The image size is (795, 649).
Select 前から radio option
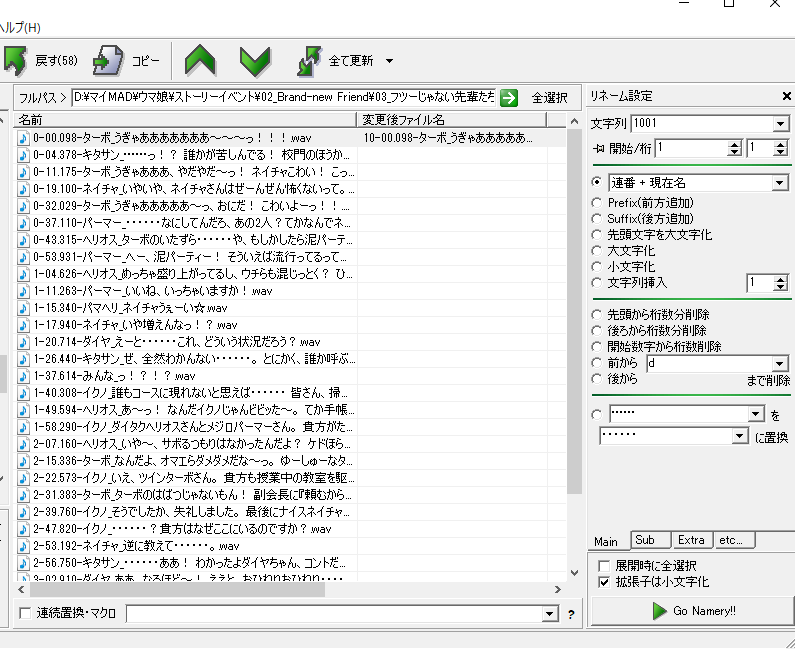597,363
